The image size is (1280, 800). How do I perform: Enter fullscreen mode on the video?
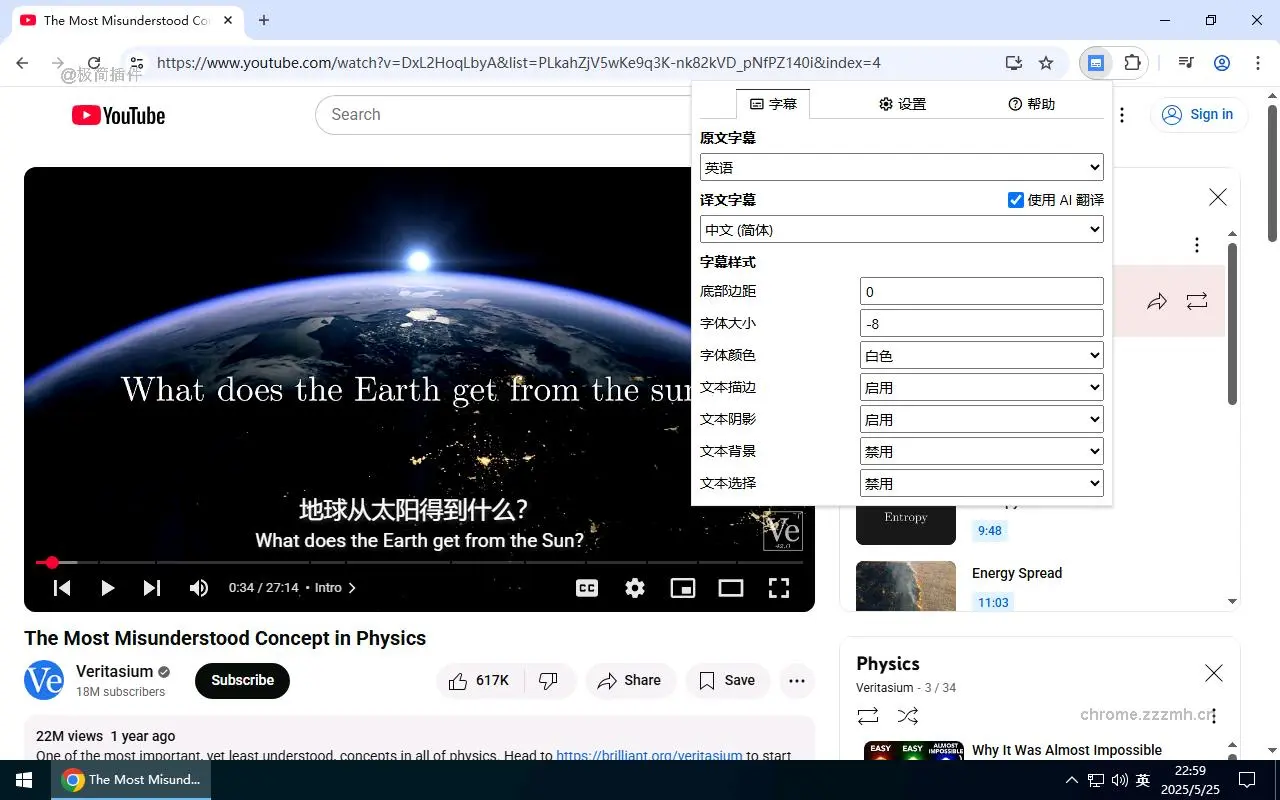(779, 588)
